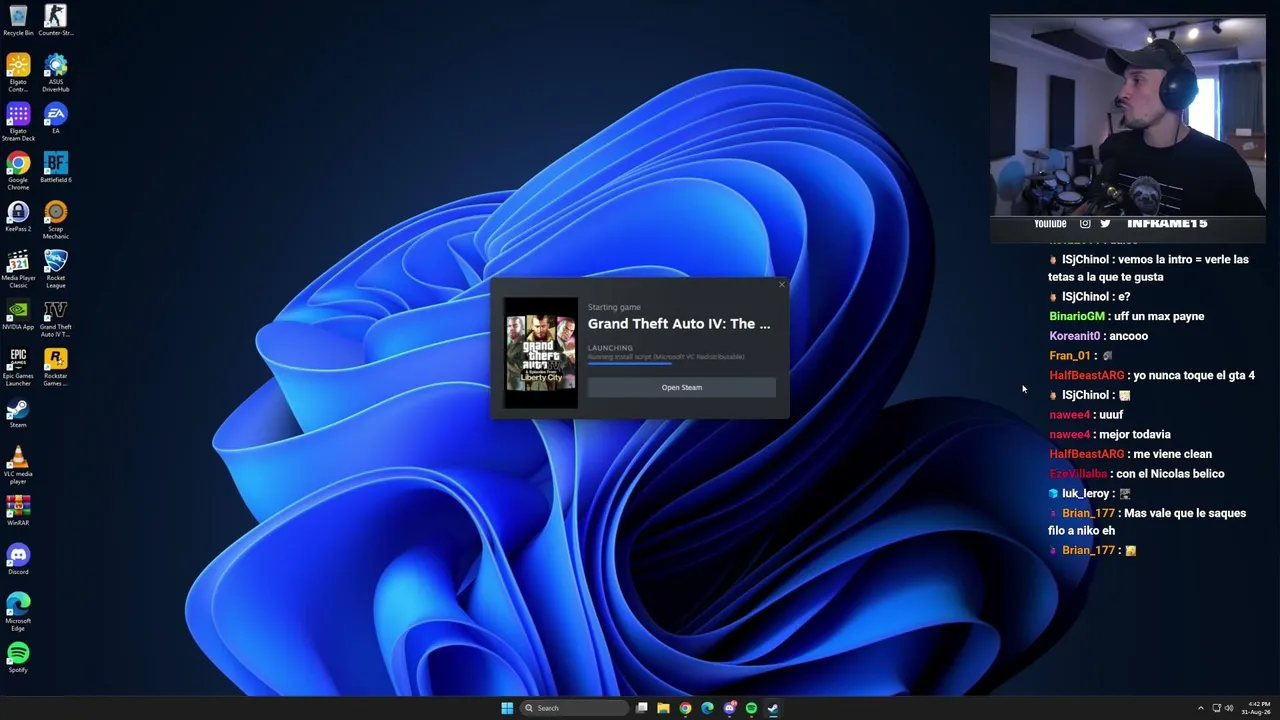Switch to Steam on the taskbar

pyautogui.click(x=773, y=708)
